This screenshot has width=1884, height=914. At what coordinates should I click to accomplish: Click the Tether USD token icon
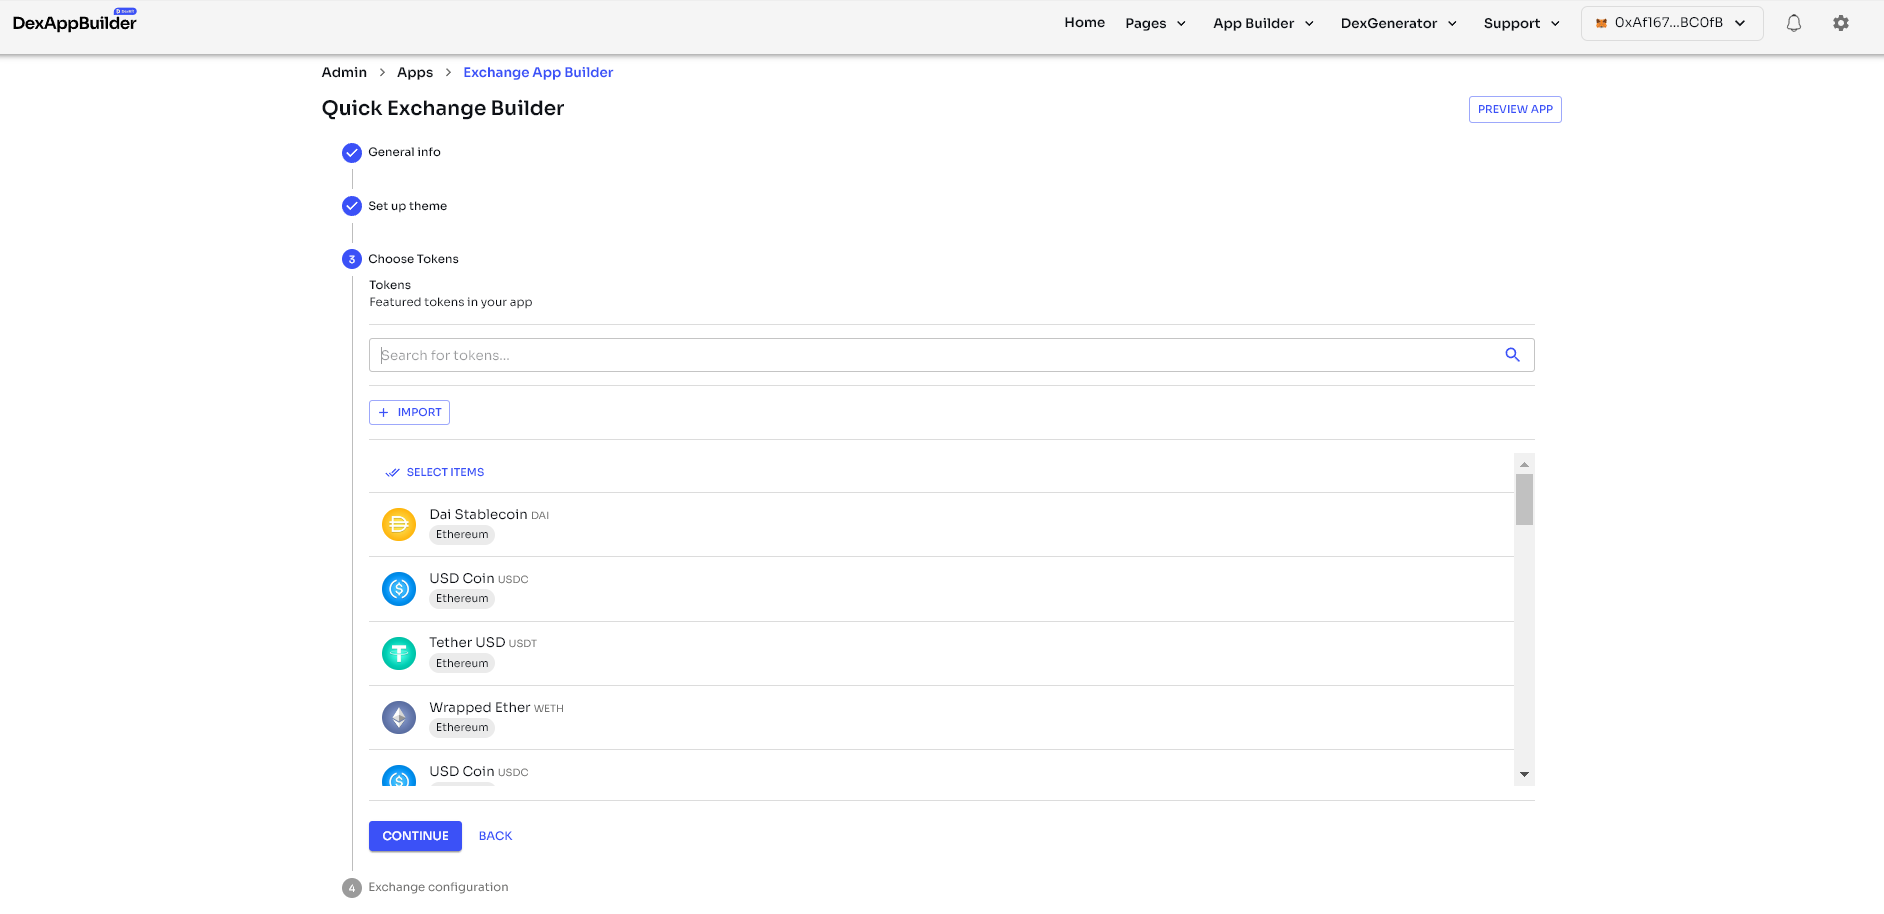pos(399,653)
